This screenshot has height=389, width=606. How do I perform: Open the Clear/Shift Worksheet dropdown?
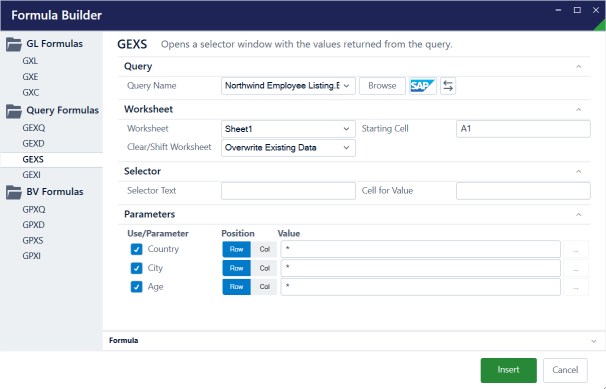[x=288, y=148]
